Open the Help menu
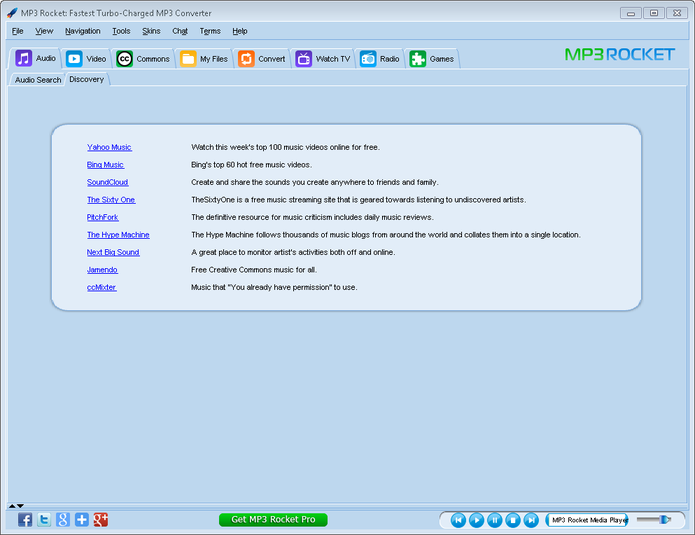695x535 pixels. coord(240,31)
